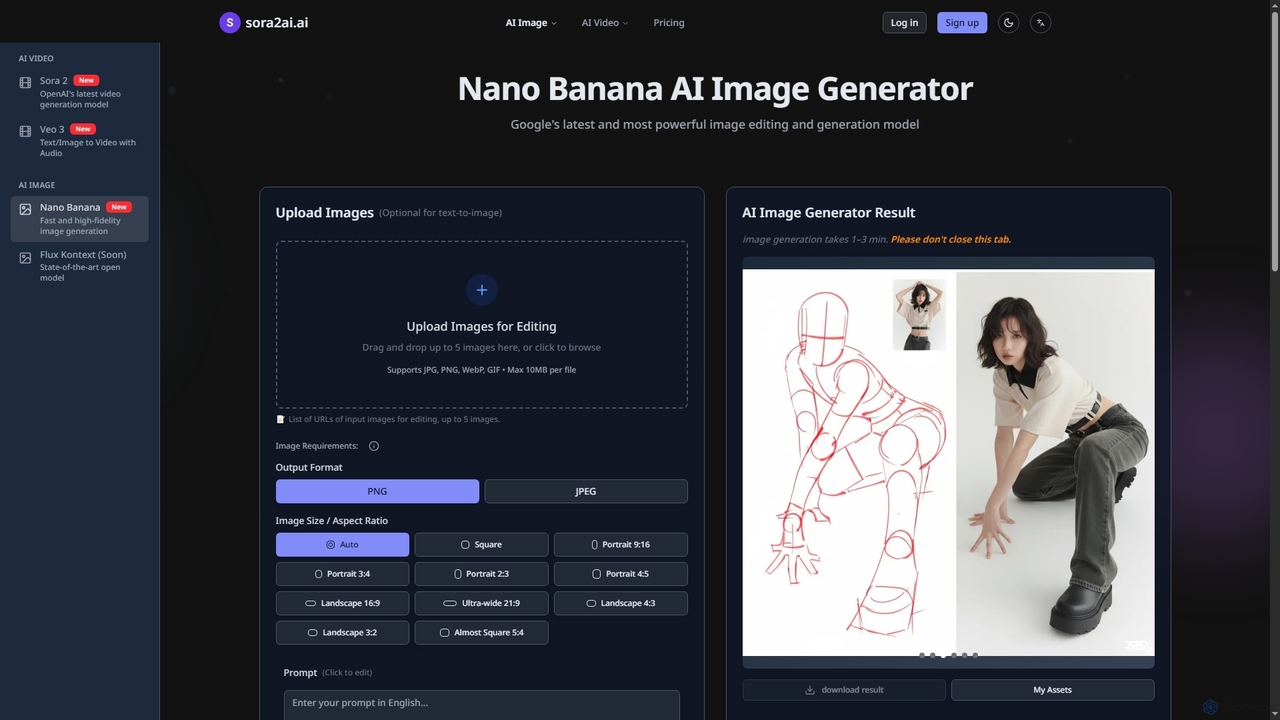Choose Portrait 9:16 aspect ratio
1280x720 pixels.
pyautogui.click(x=621, y=545)
